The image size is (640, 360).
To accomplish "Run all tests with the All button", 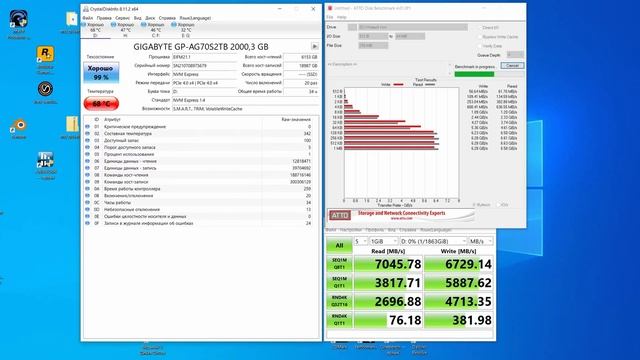I will [x=339, y=245].
